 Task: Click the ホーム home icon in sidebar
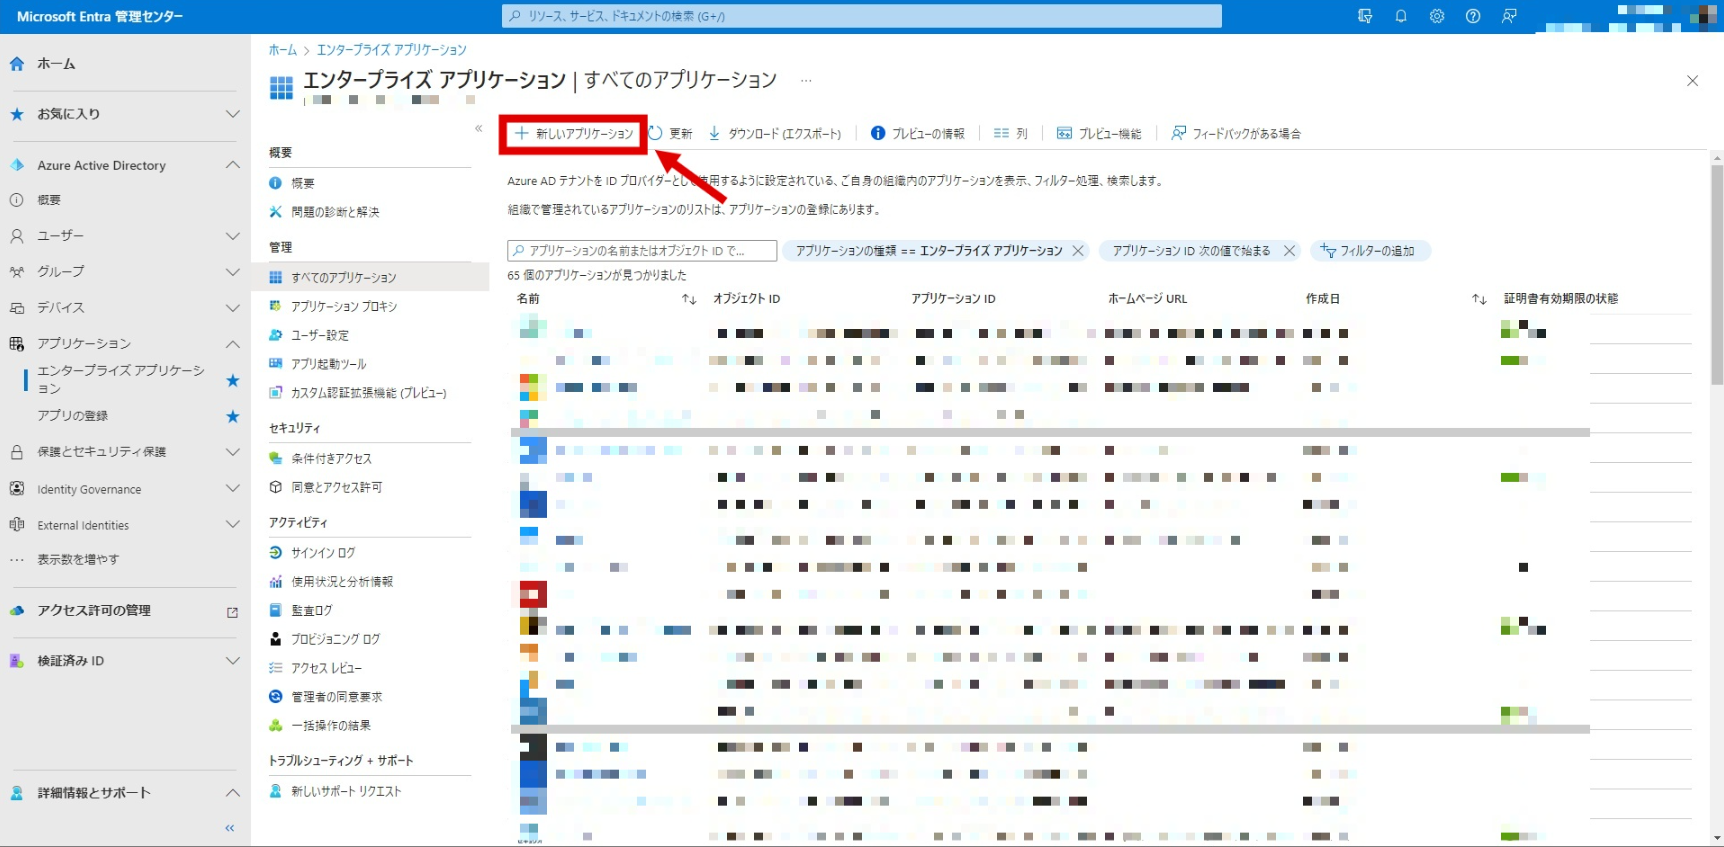pyautogui.click(x=17, y=64)
